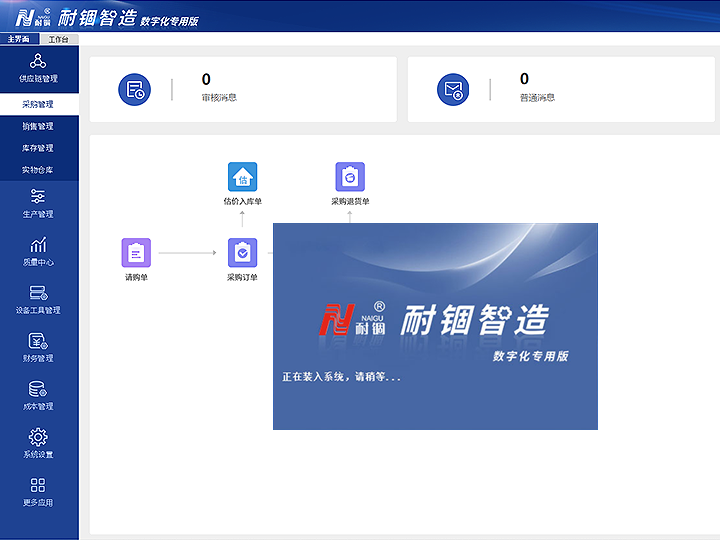Click the 系统设置 sidebar label

pos(39,455)
